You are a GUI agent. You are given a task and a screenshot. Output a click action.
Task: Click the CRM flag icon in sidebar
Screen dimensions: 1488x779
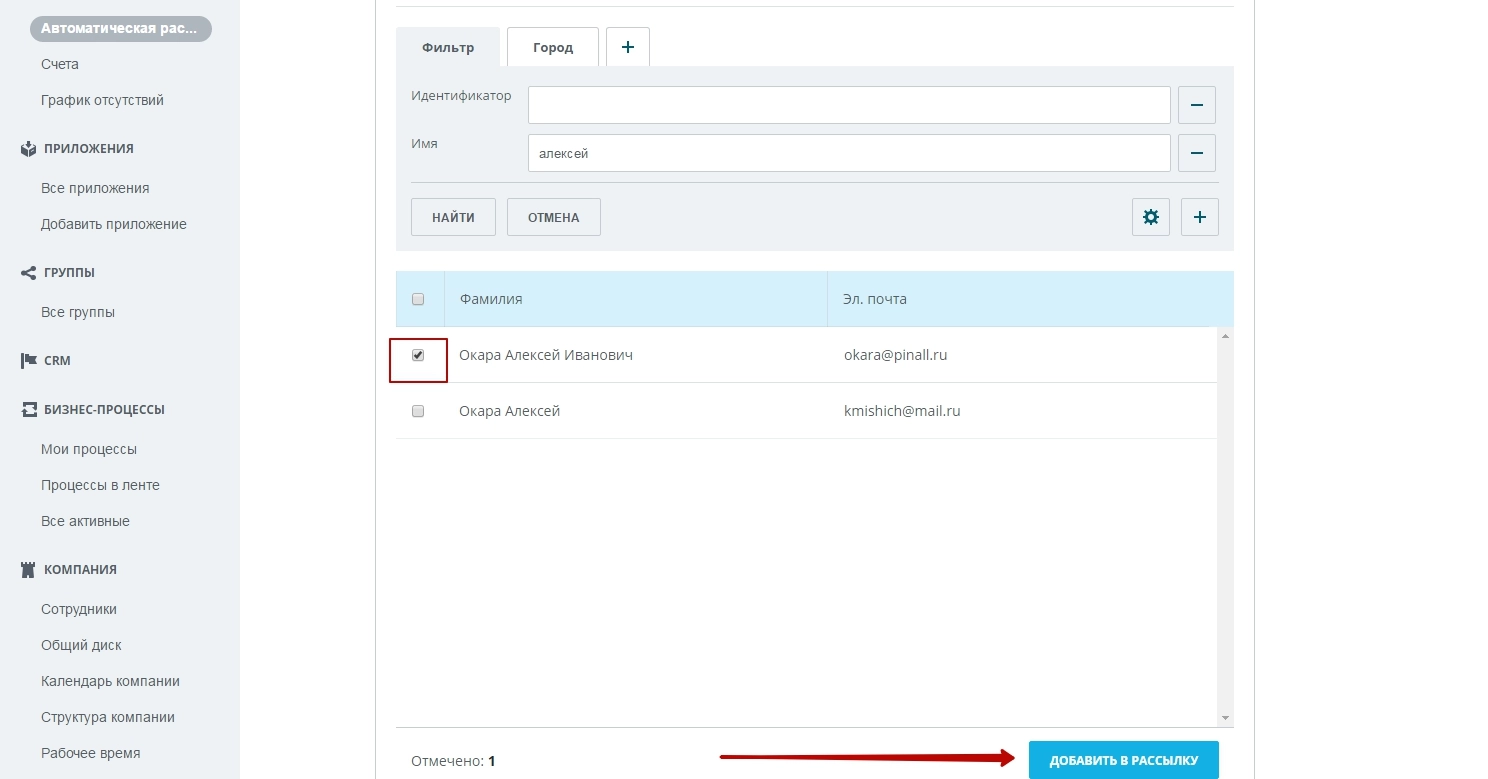(28, 361)
